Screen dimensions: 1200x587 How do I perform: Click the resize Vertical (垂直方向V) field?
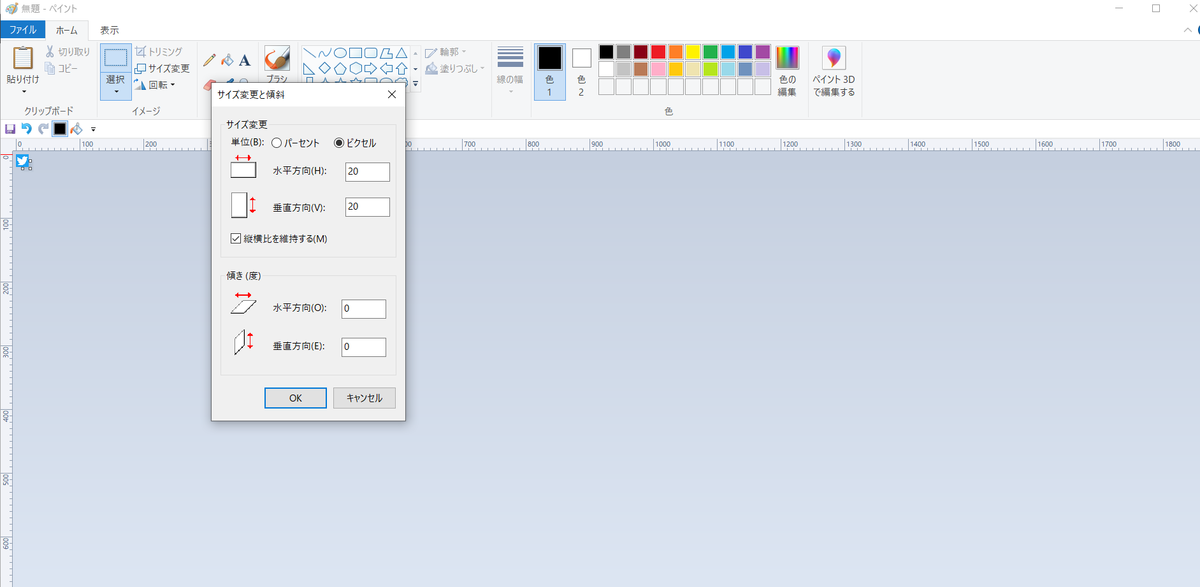pos(367,207)
